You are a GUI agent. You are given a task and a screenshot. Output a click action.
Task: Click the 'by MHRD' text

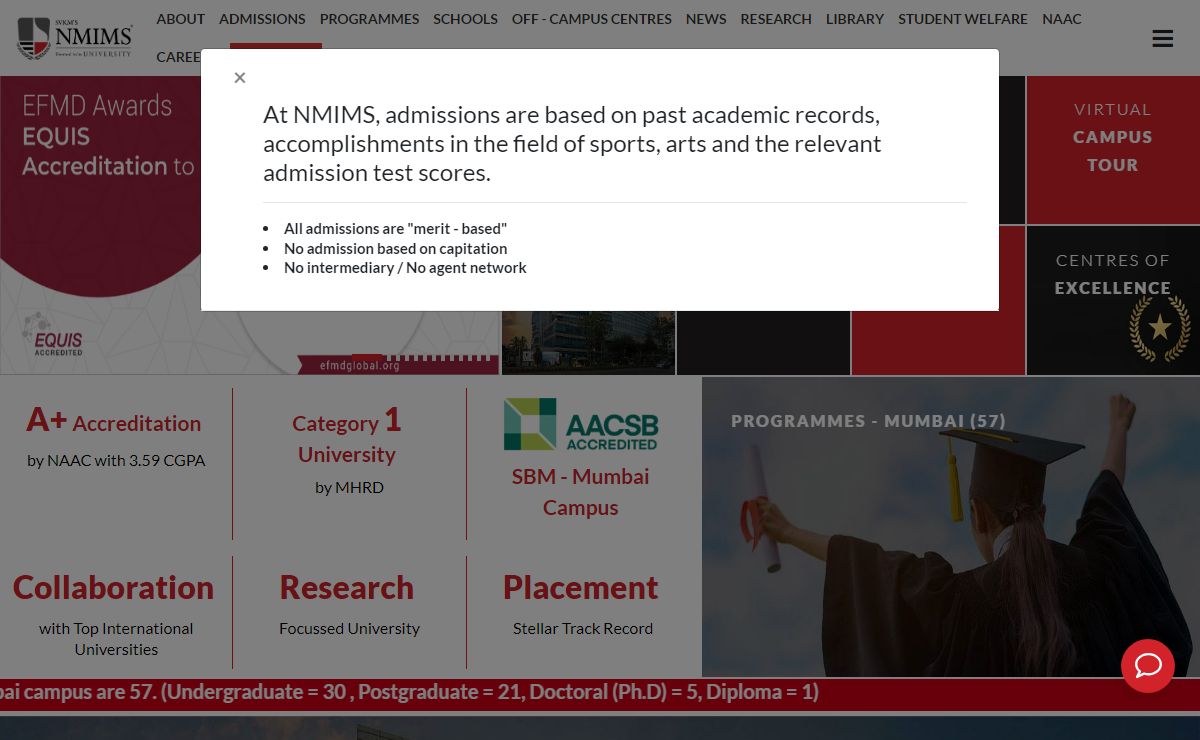349,488
